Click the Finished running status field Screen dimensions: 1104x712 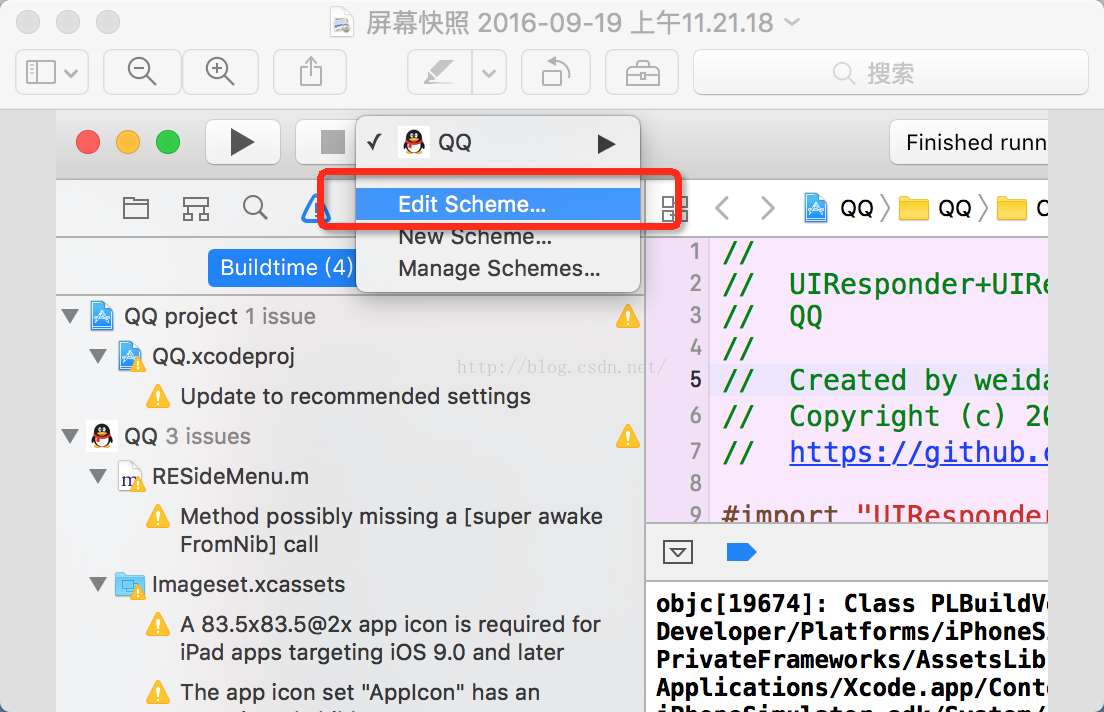[x=969, y=142]
